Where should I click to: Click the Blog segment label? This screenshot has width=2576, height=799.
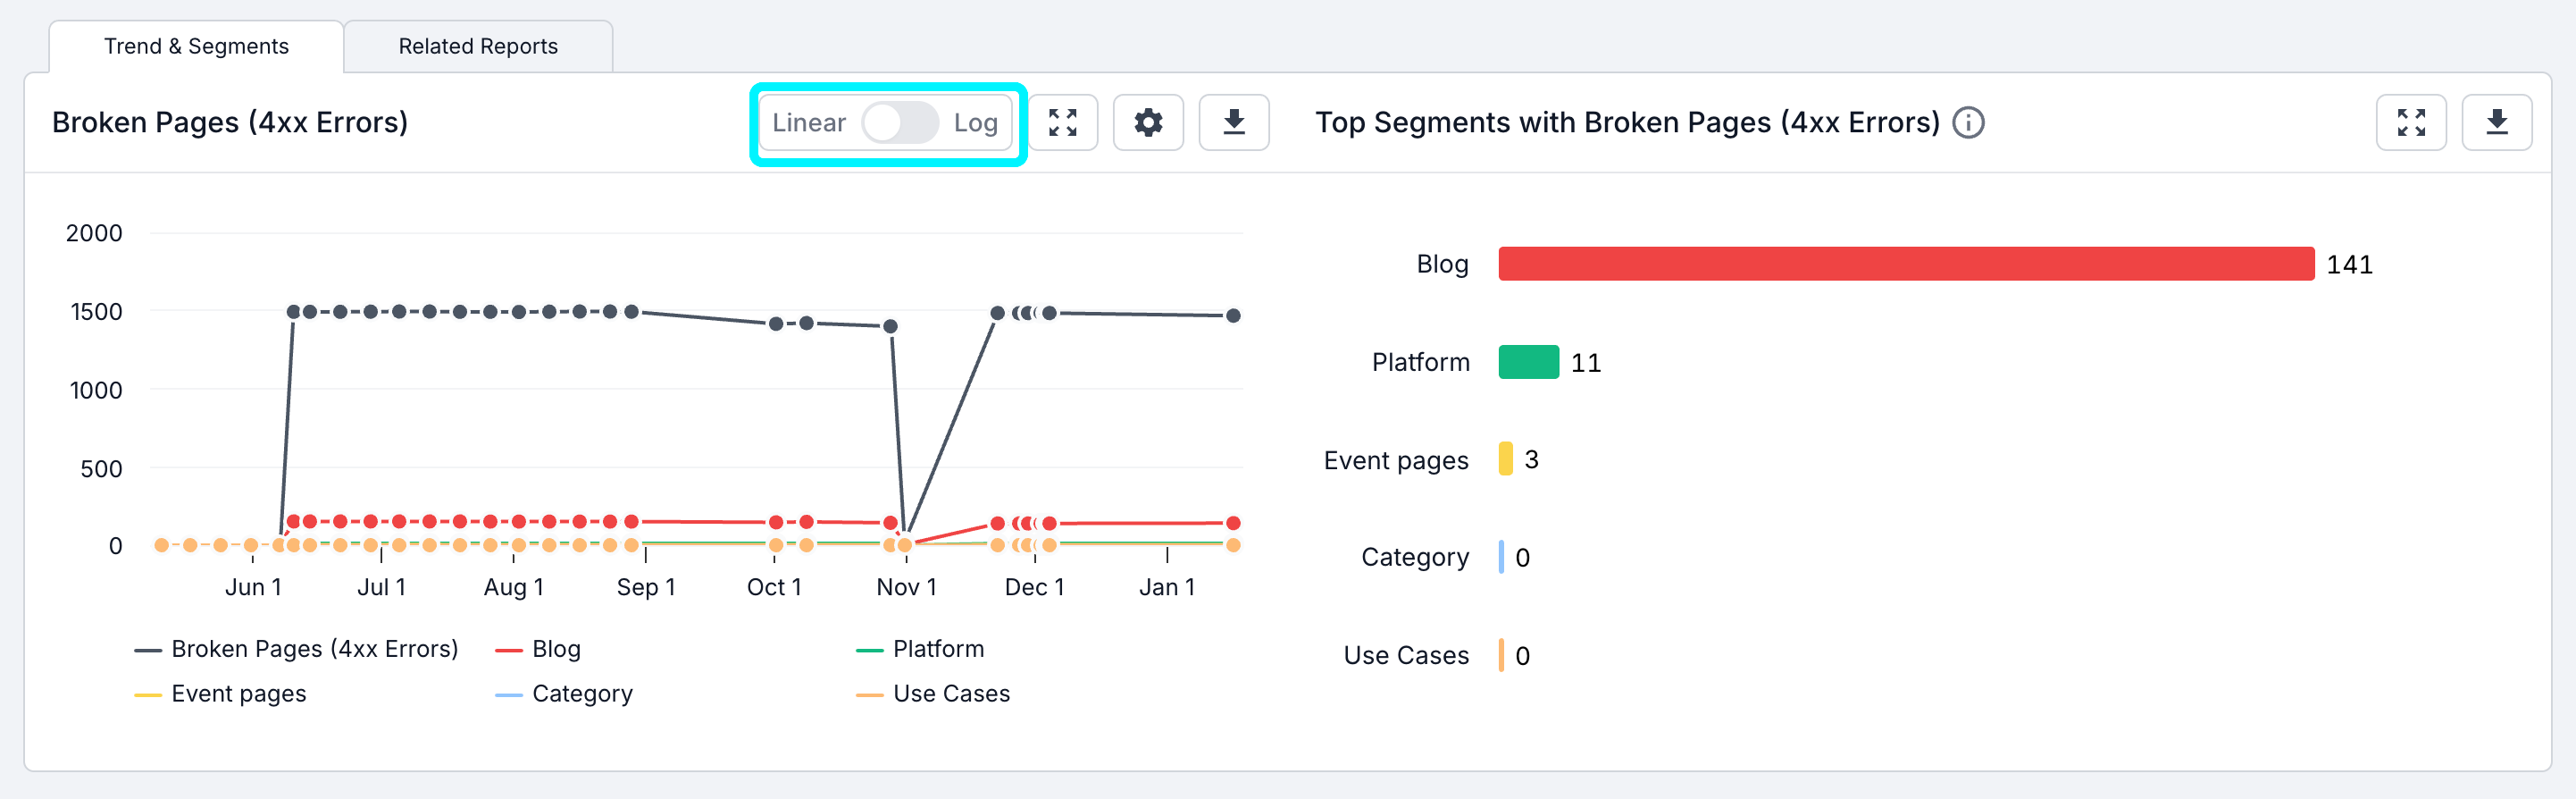[1441, 264]
